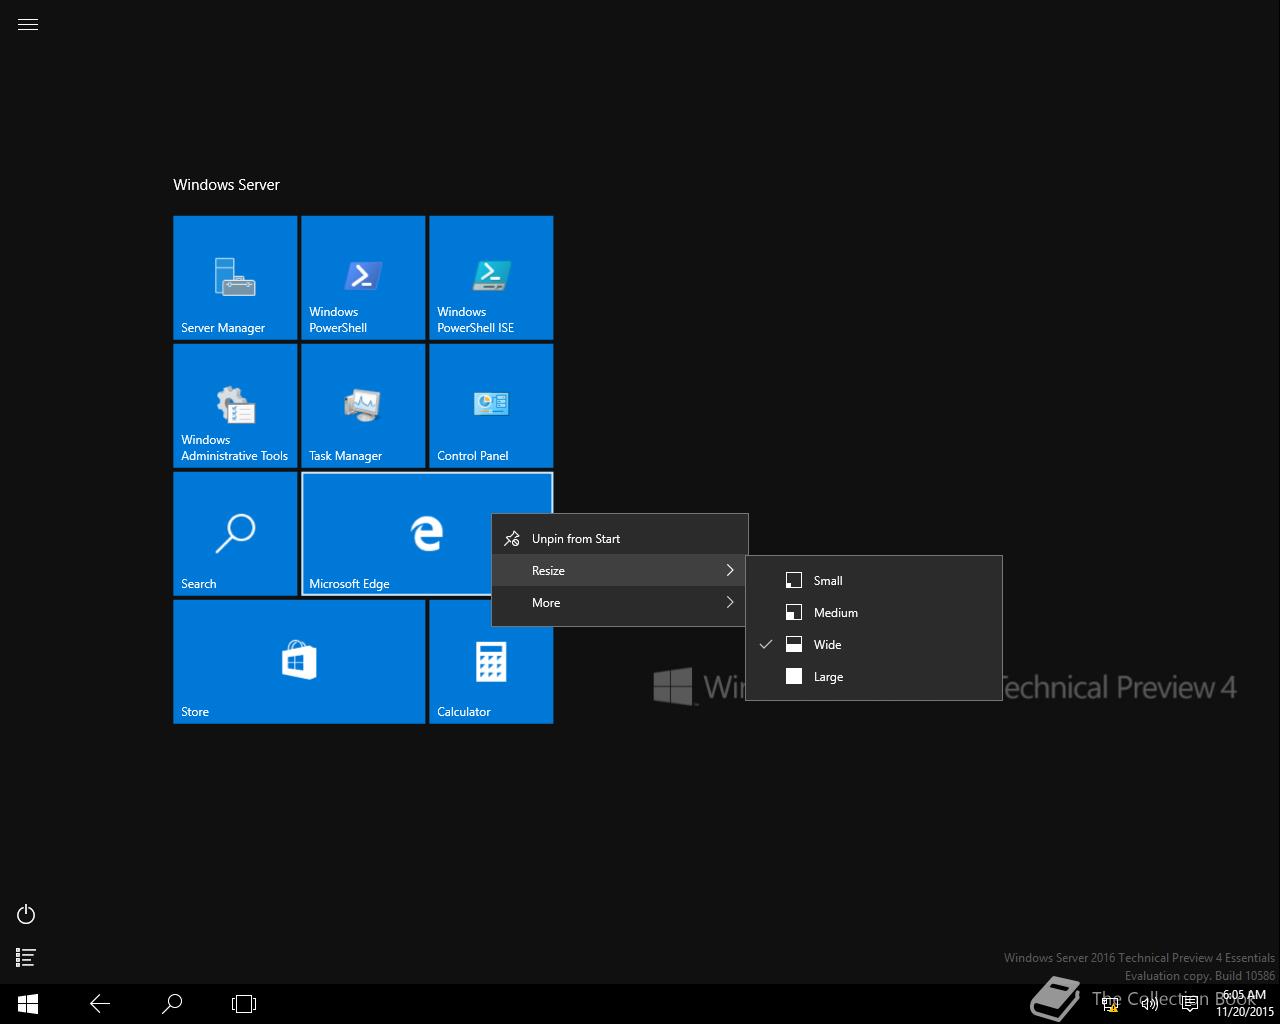Open the Calculator tile

(x=490, y=661)
